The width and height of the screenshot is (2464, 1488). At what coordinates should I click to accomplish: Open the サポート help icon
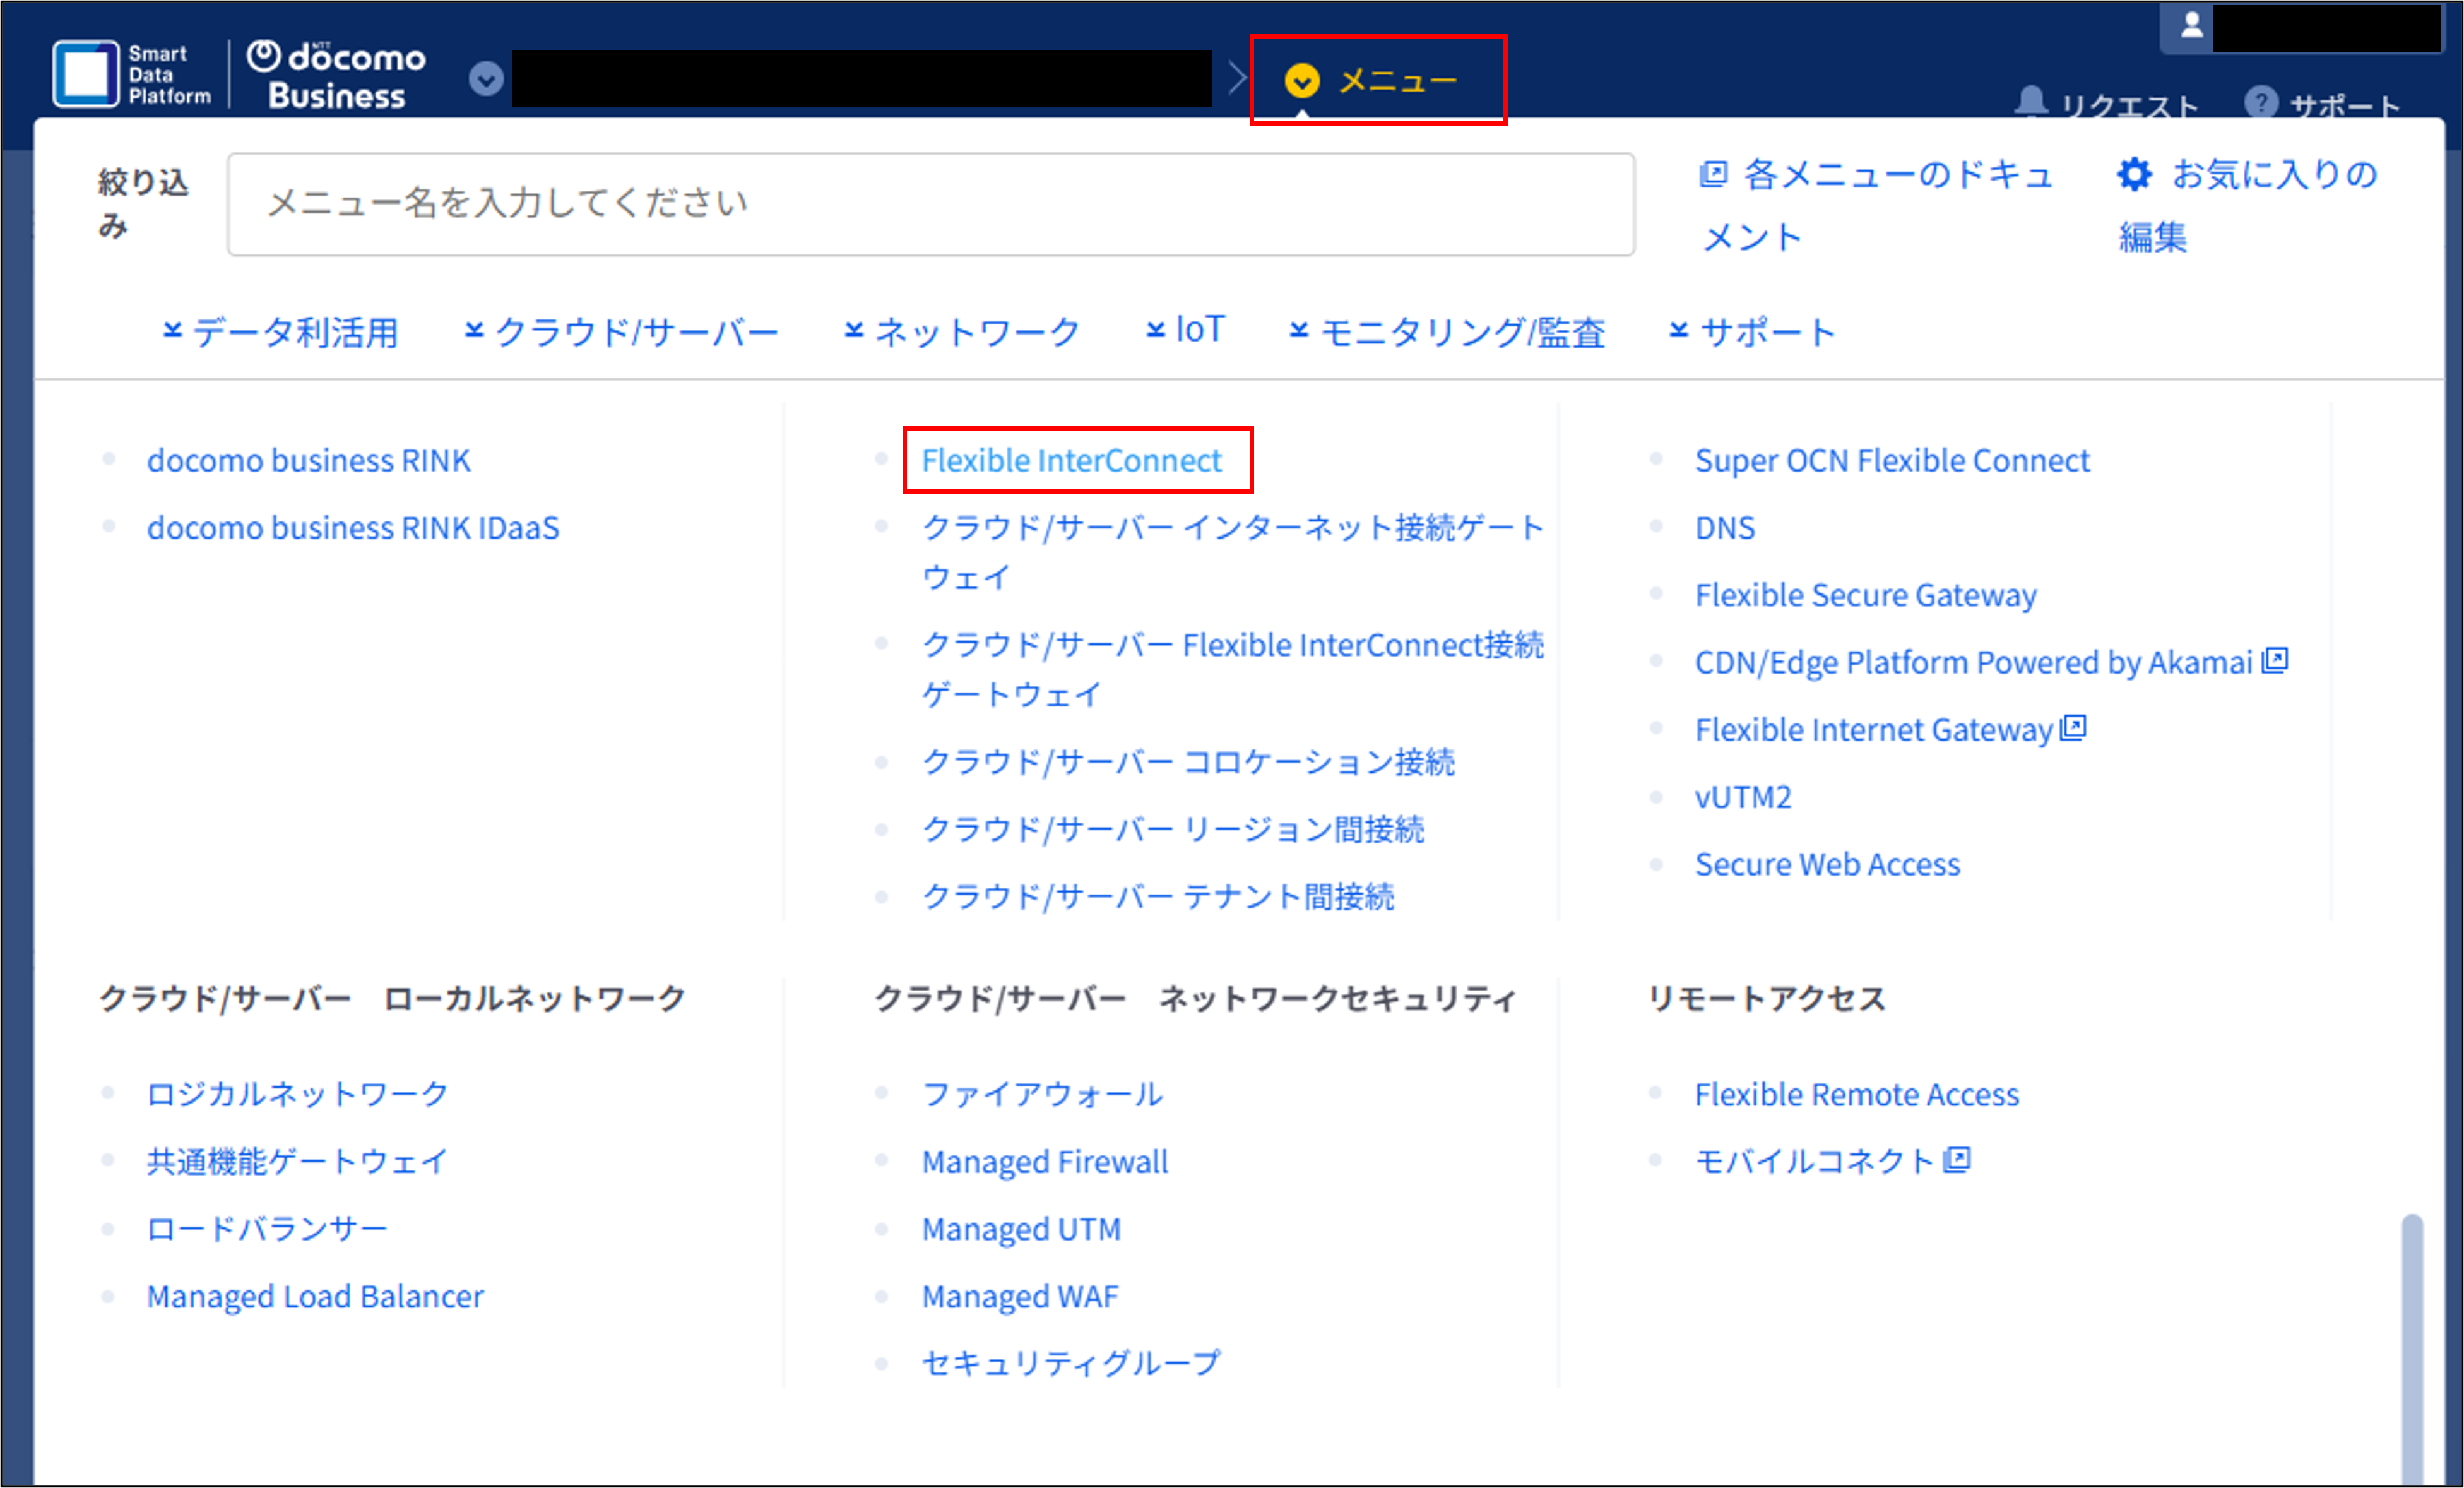coord(2261,102)
